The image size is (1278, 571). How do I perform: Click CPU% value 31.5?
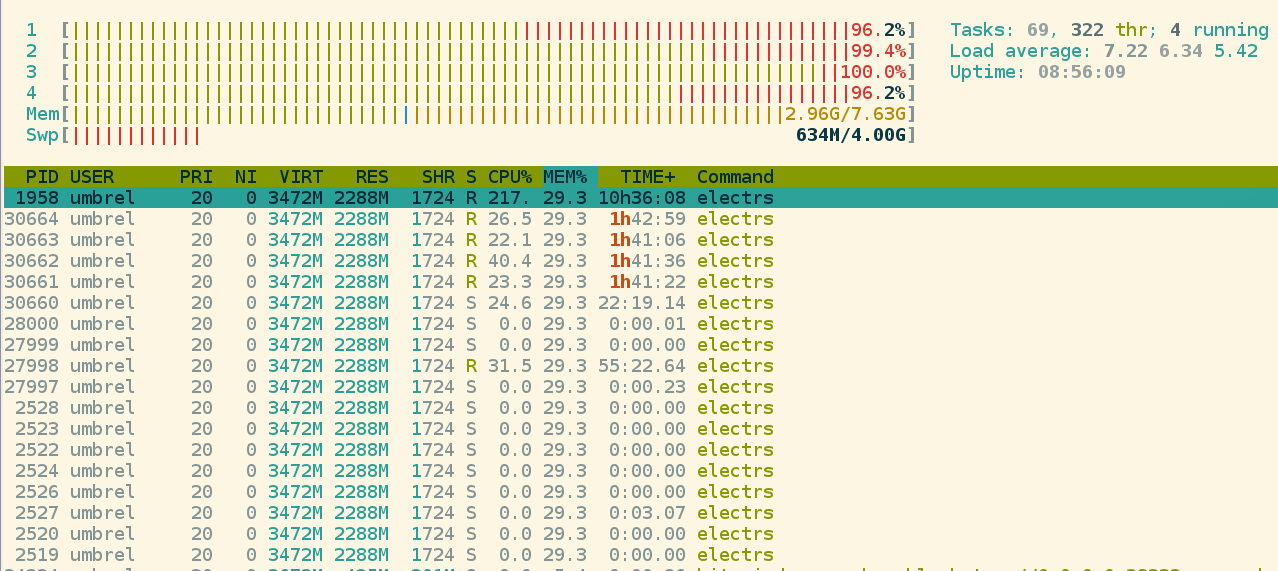click(510, 366)
